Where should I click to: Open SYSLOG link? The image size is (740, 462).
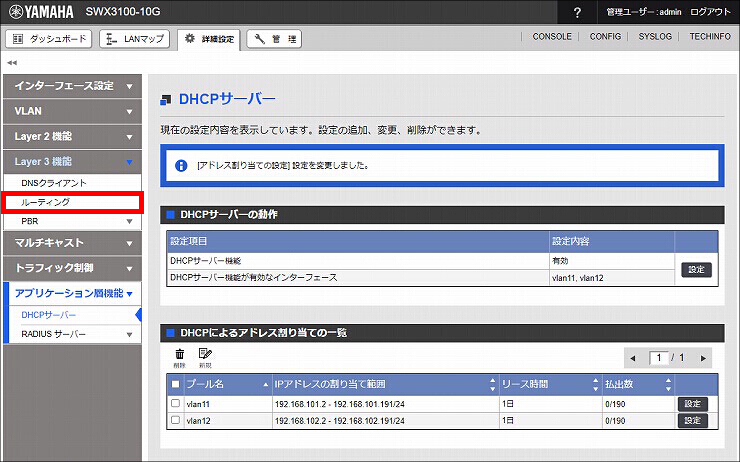click(655, 36)
